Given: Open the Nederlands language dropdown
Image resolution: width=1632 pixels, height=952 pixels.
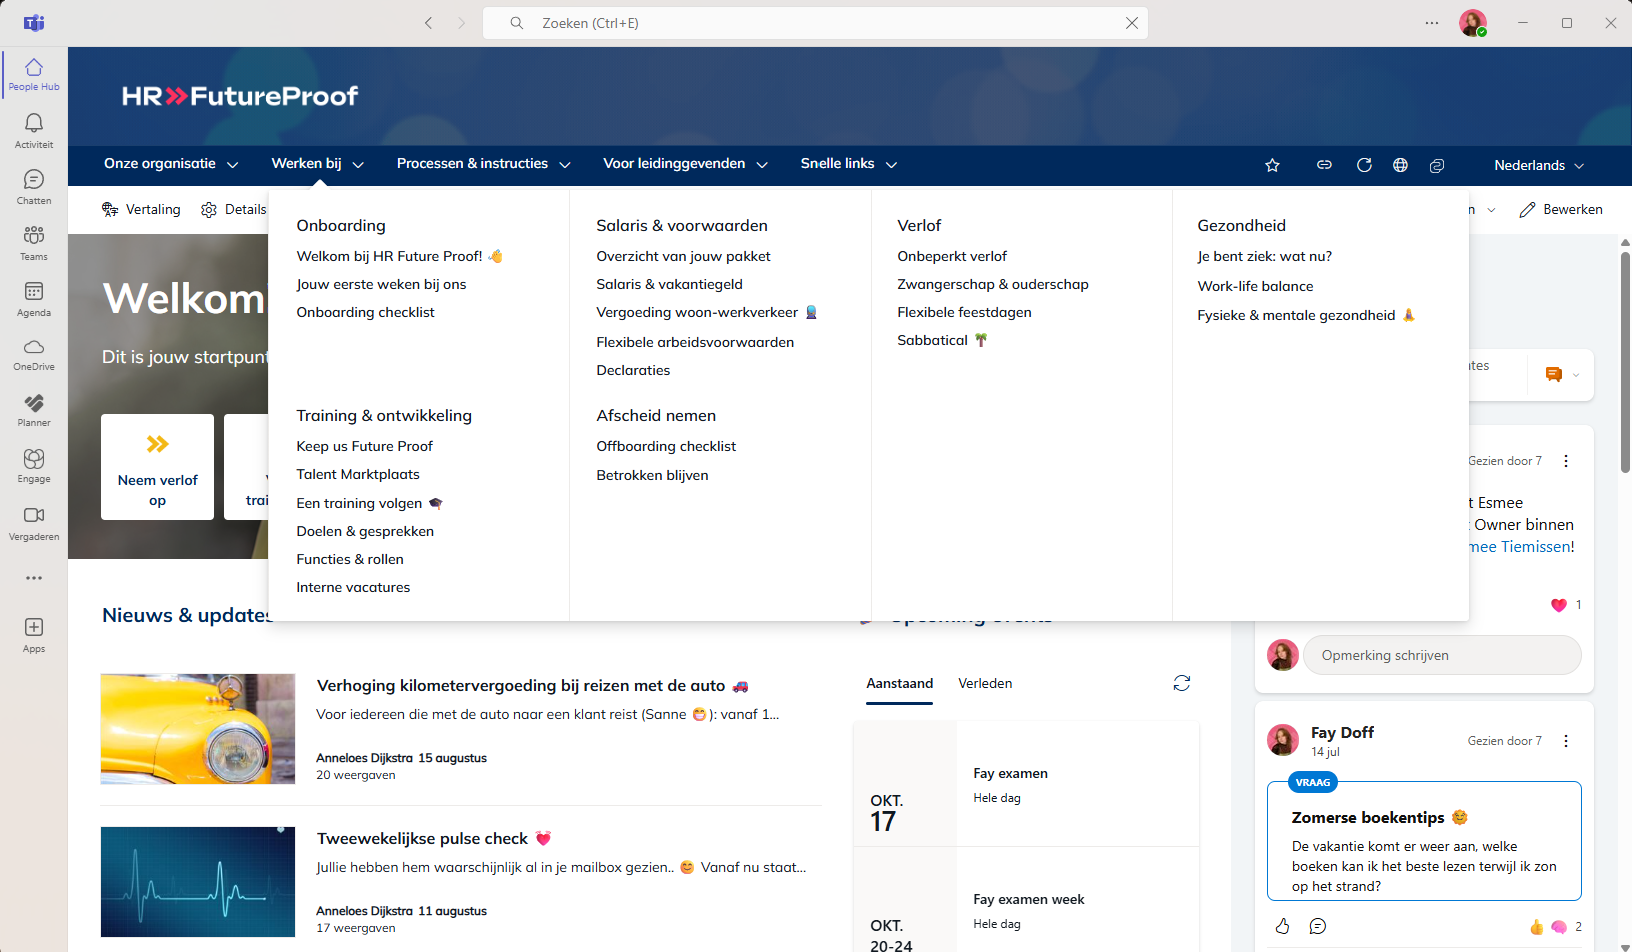Looking at the screenshot, I should [x=1539, y=165].
